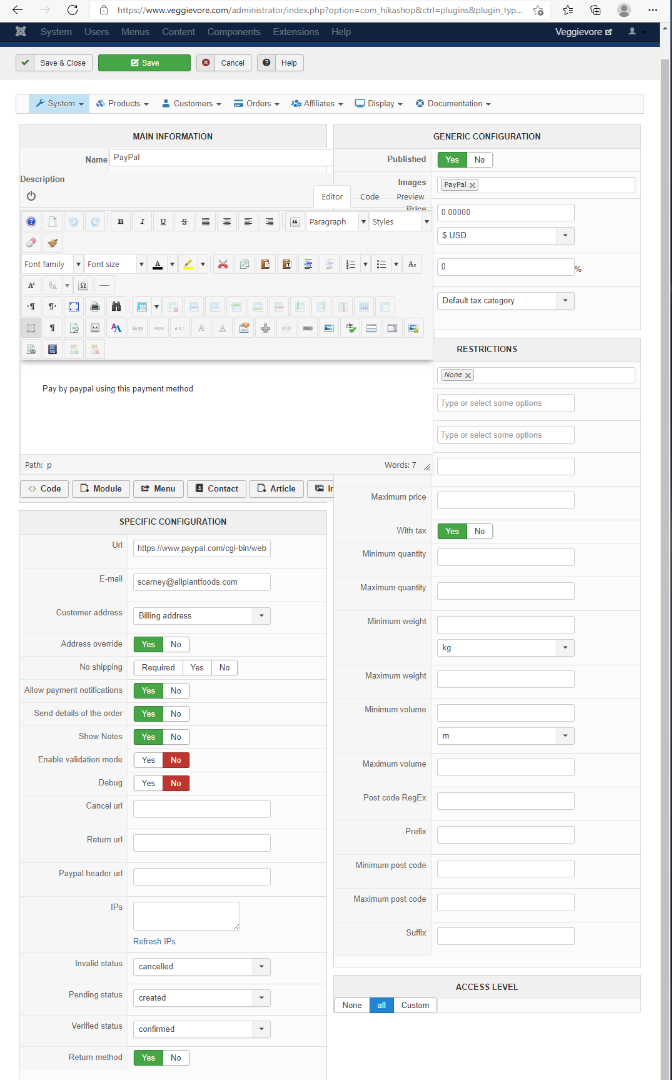Click the Refresh IPs link
This screenshot has width=672, height=1080.
154,942
